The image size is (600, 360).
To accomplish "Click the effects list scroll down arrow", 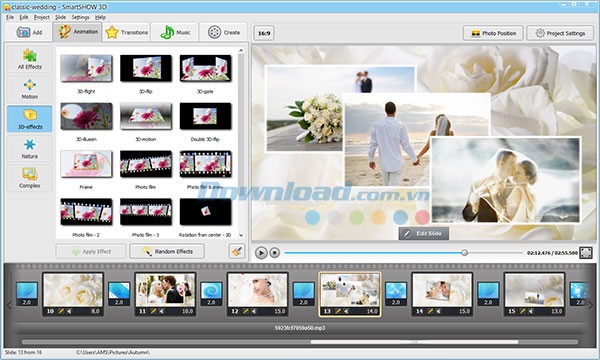I will coord(241,235).
